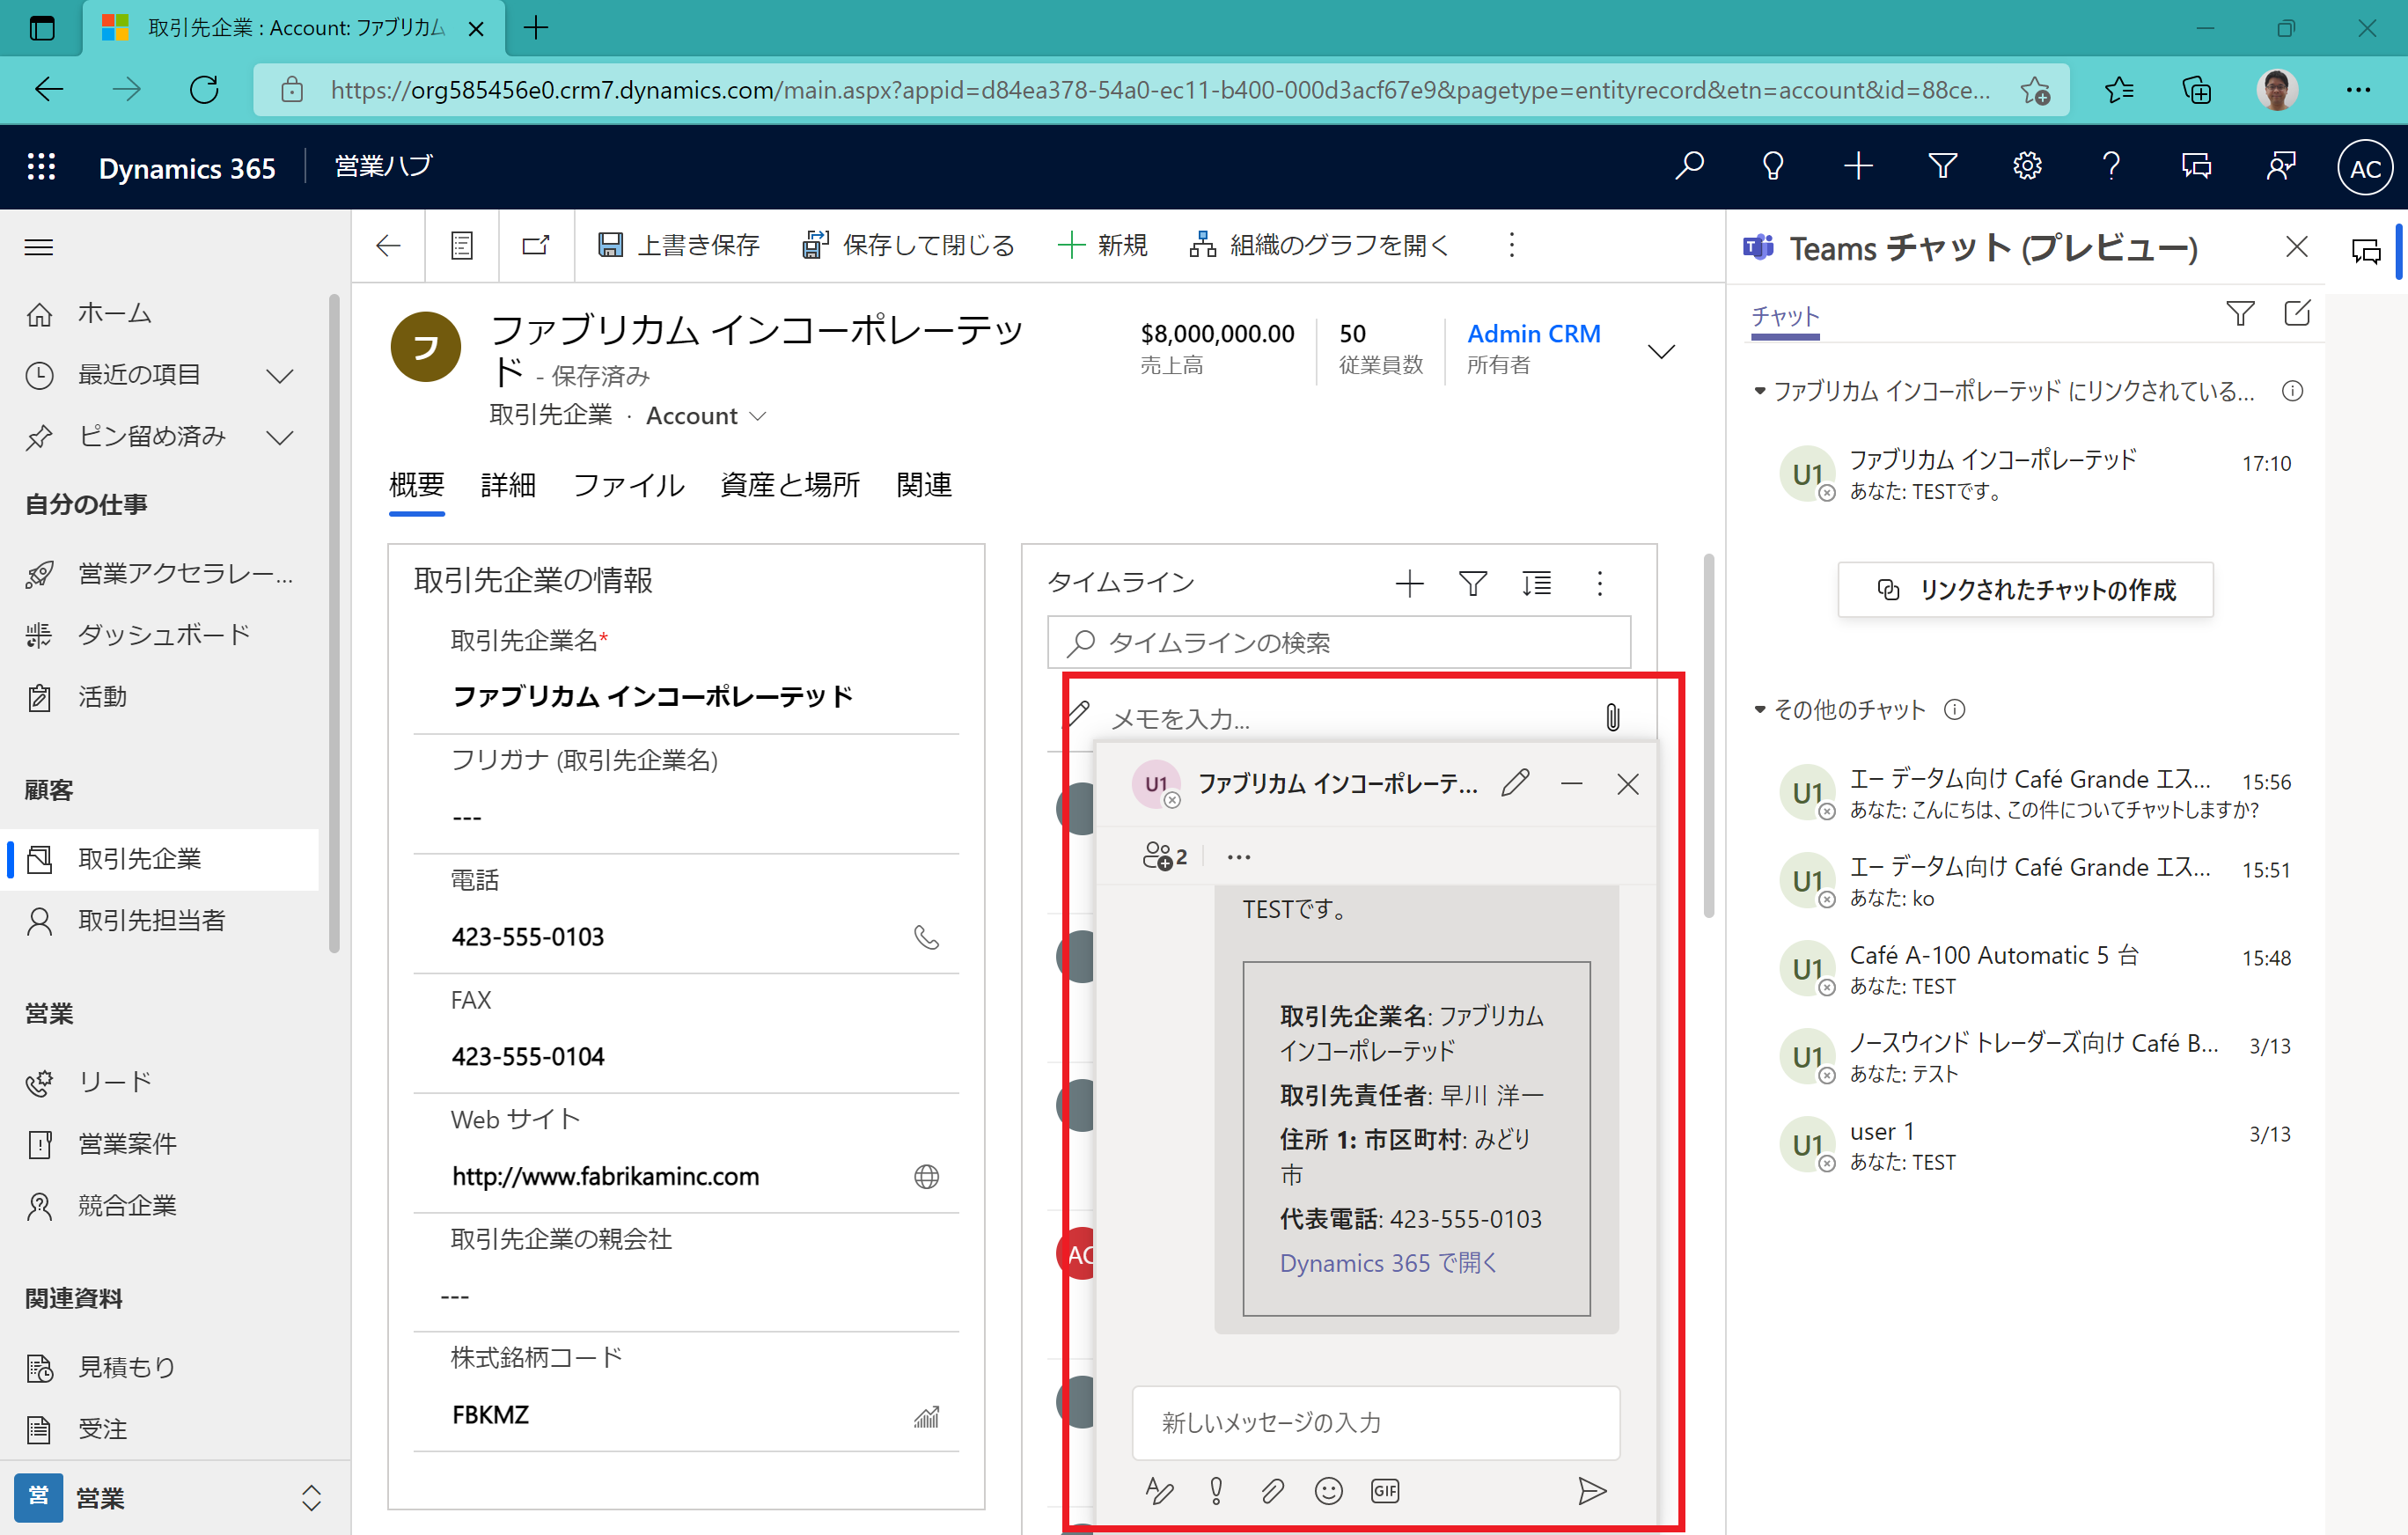Open more options ellipsis in chat popup
Viewport: 2408px width, 1535px height.
(1239, 857)
